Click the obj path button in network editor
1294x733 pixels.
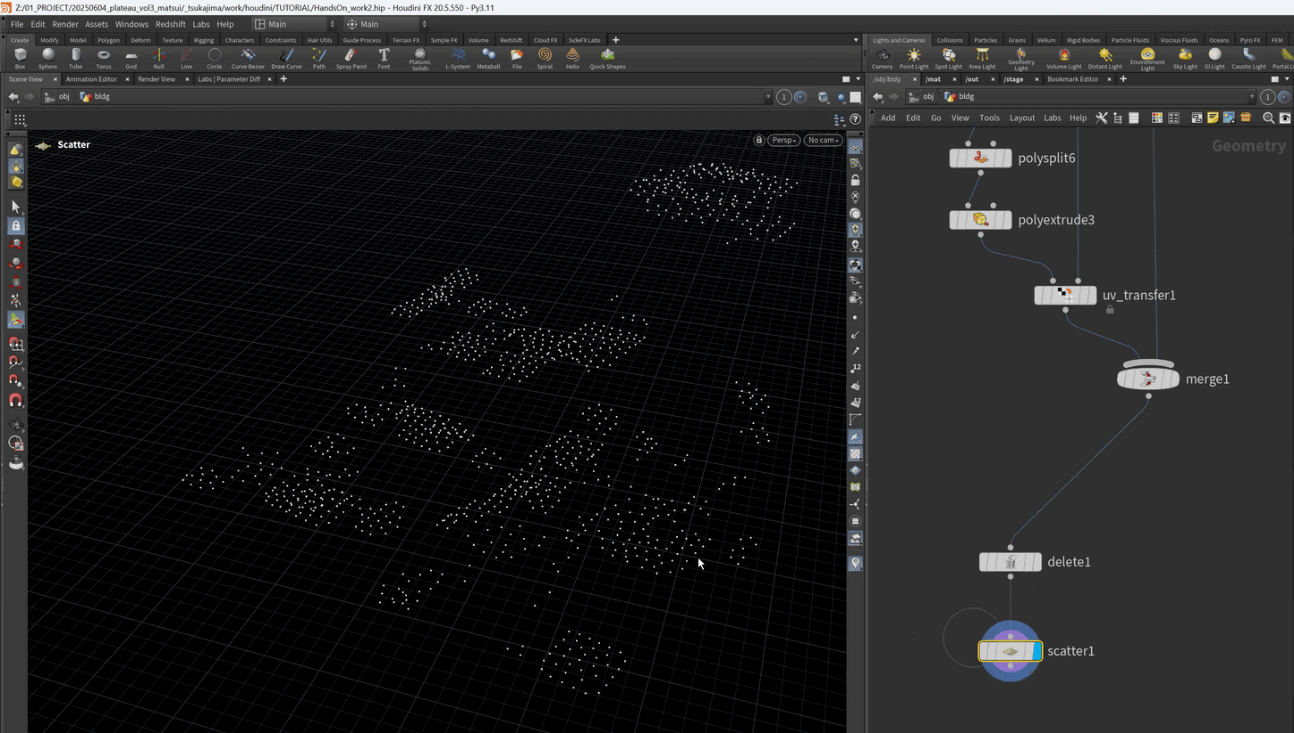(x=927, y=97)
